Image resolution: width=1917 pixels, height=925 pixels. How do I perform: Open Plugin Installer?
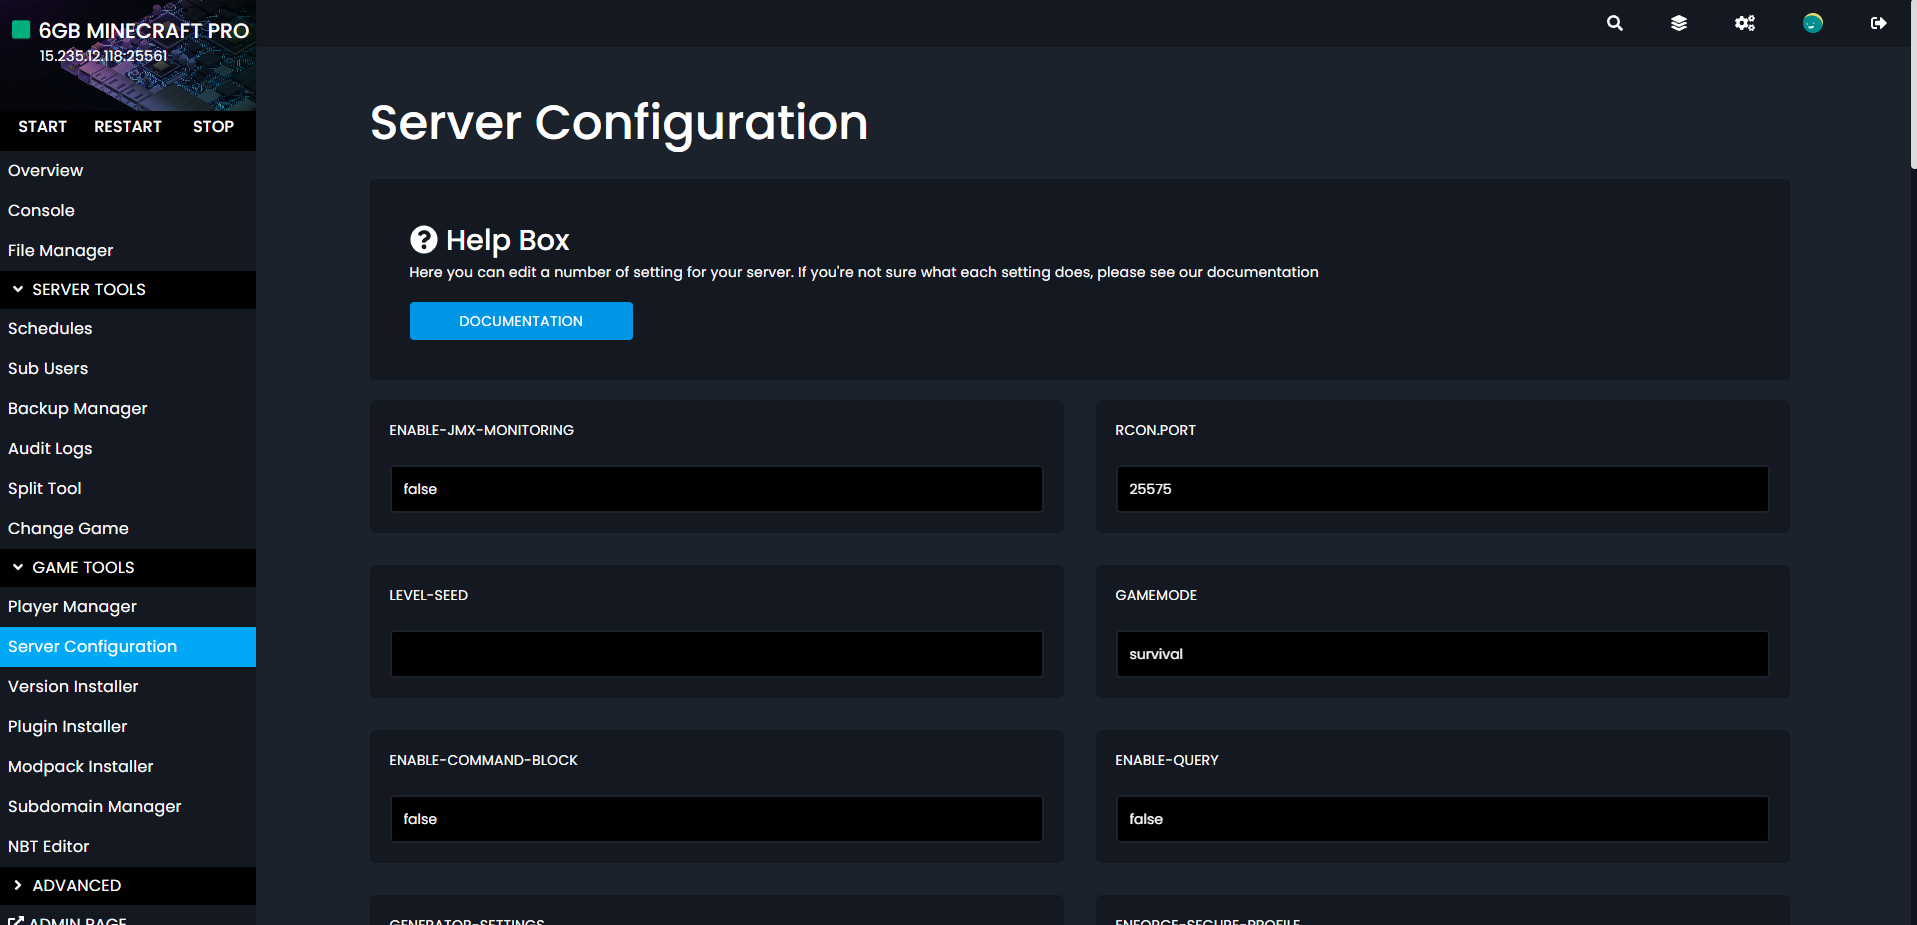(x=128, y=726)
